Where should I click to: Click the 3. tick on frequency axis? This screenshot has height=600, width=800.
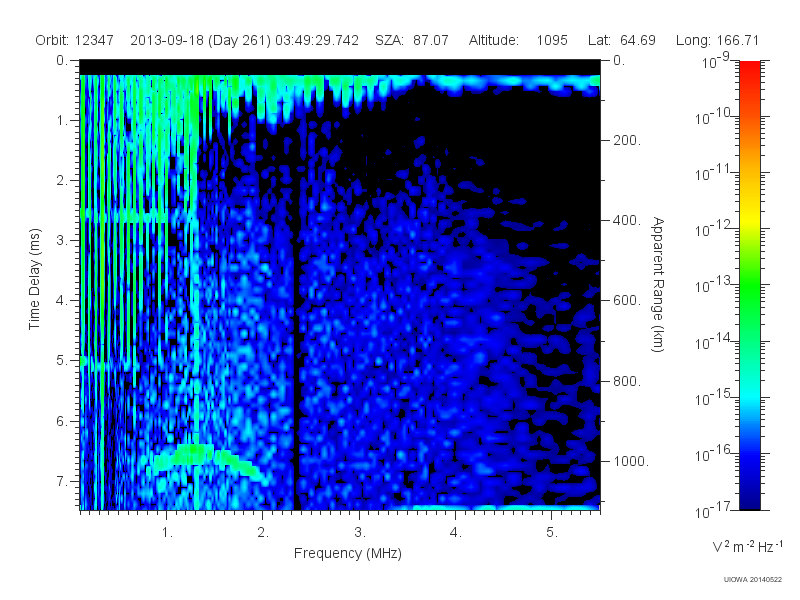(360, 532)
